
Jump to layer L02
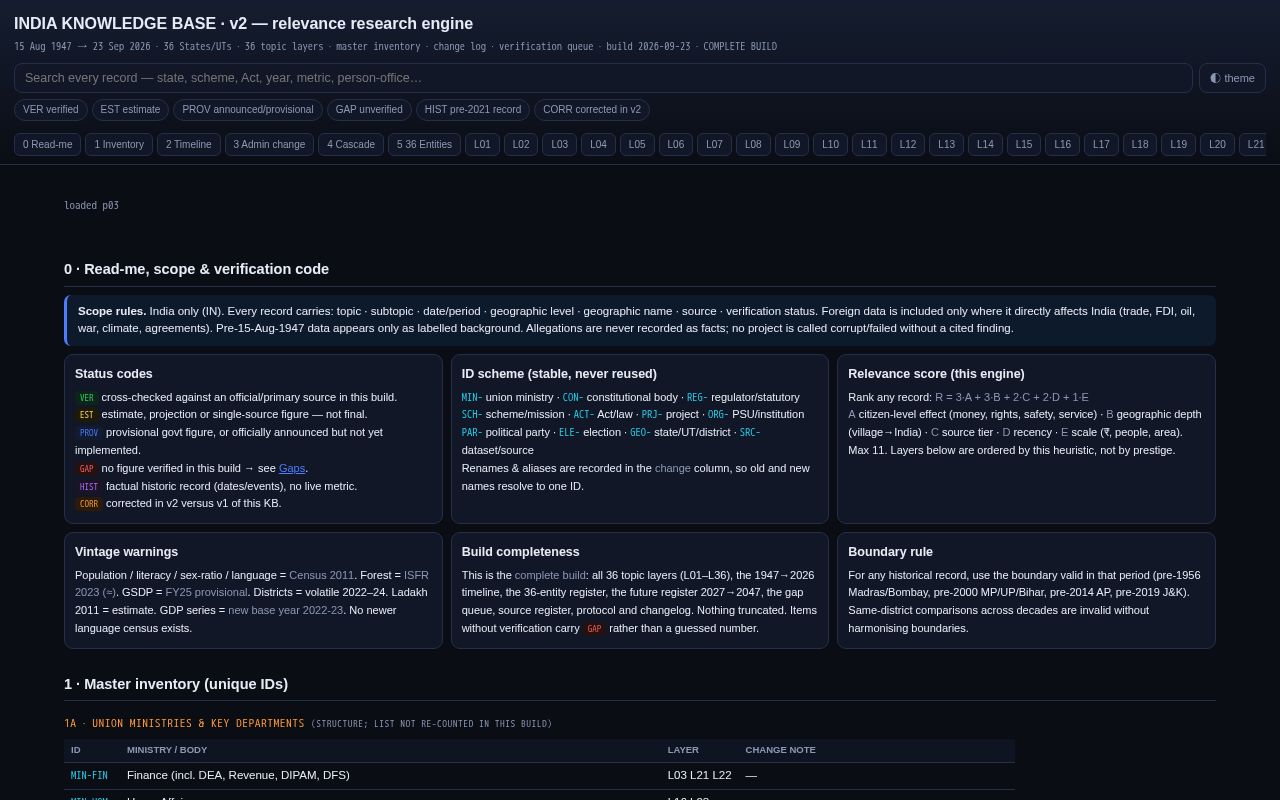[521, 145]
